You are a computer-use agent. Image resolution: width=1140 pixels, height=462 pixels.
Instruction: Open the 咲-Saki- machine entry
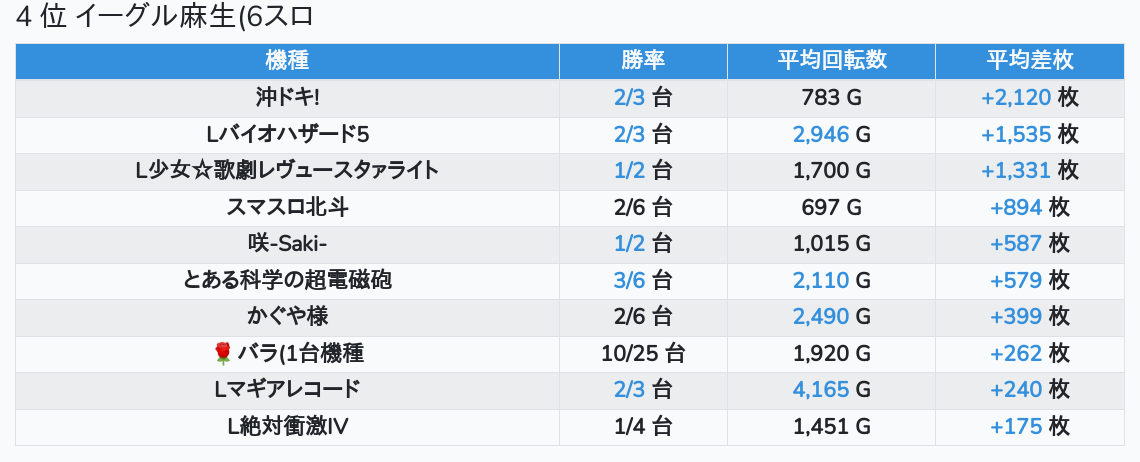pos(287,244)
